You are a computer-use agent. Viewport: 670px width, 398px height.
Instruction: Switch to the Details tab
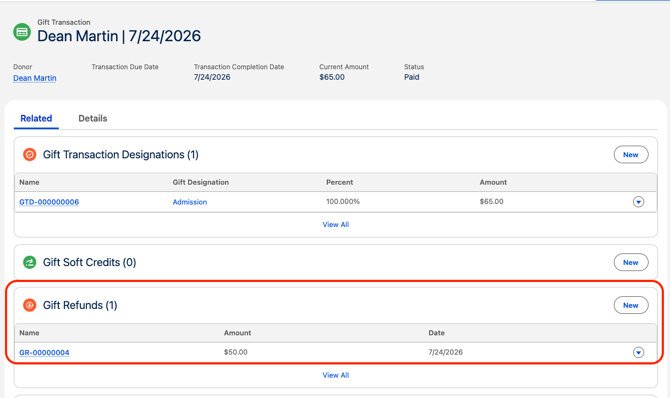point(93,118)
